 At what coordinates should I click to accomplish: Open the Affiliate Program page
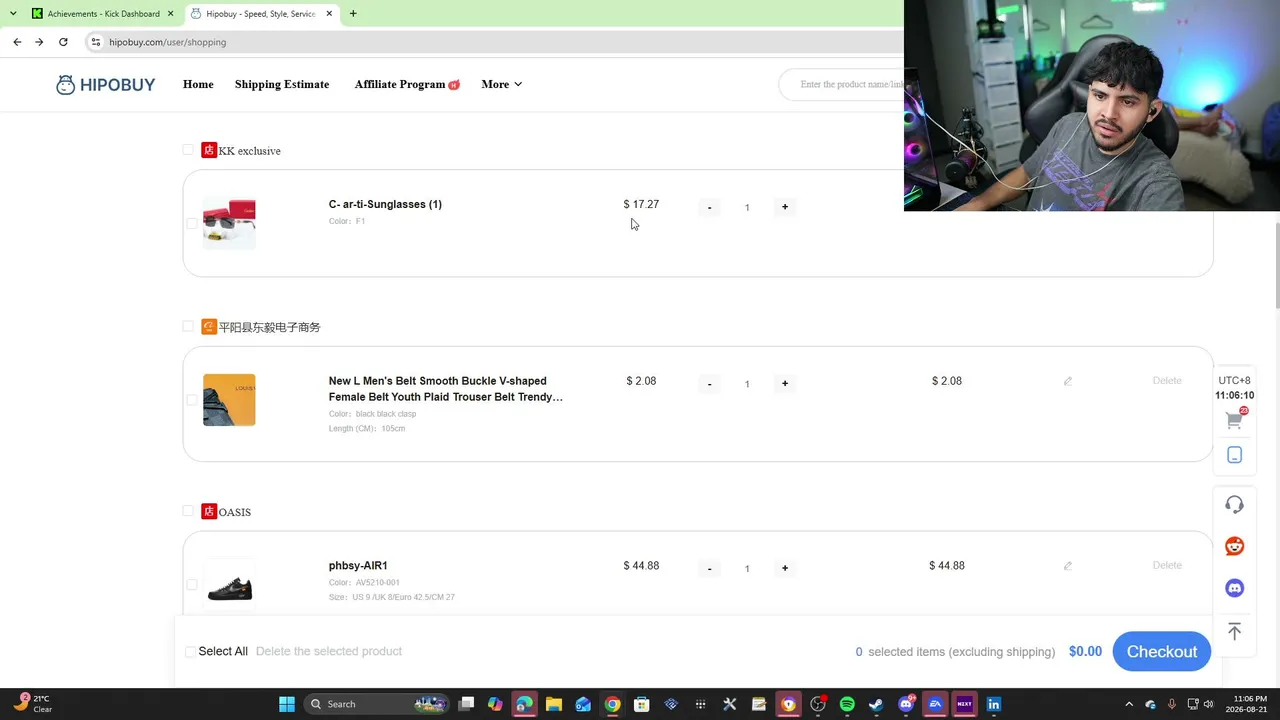[406, 85]
